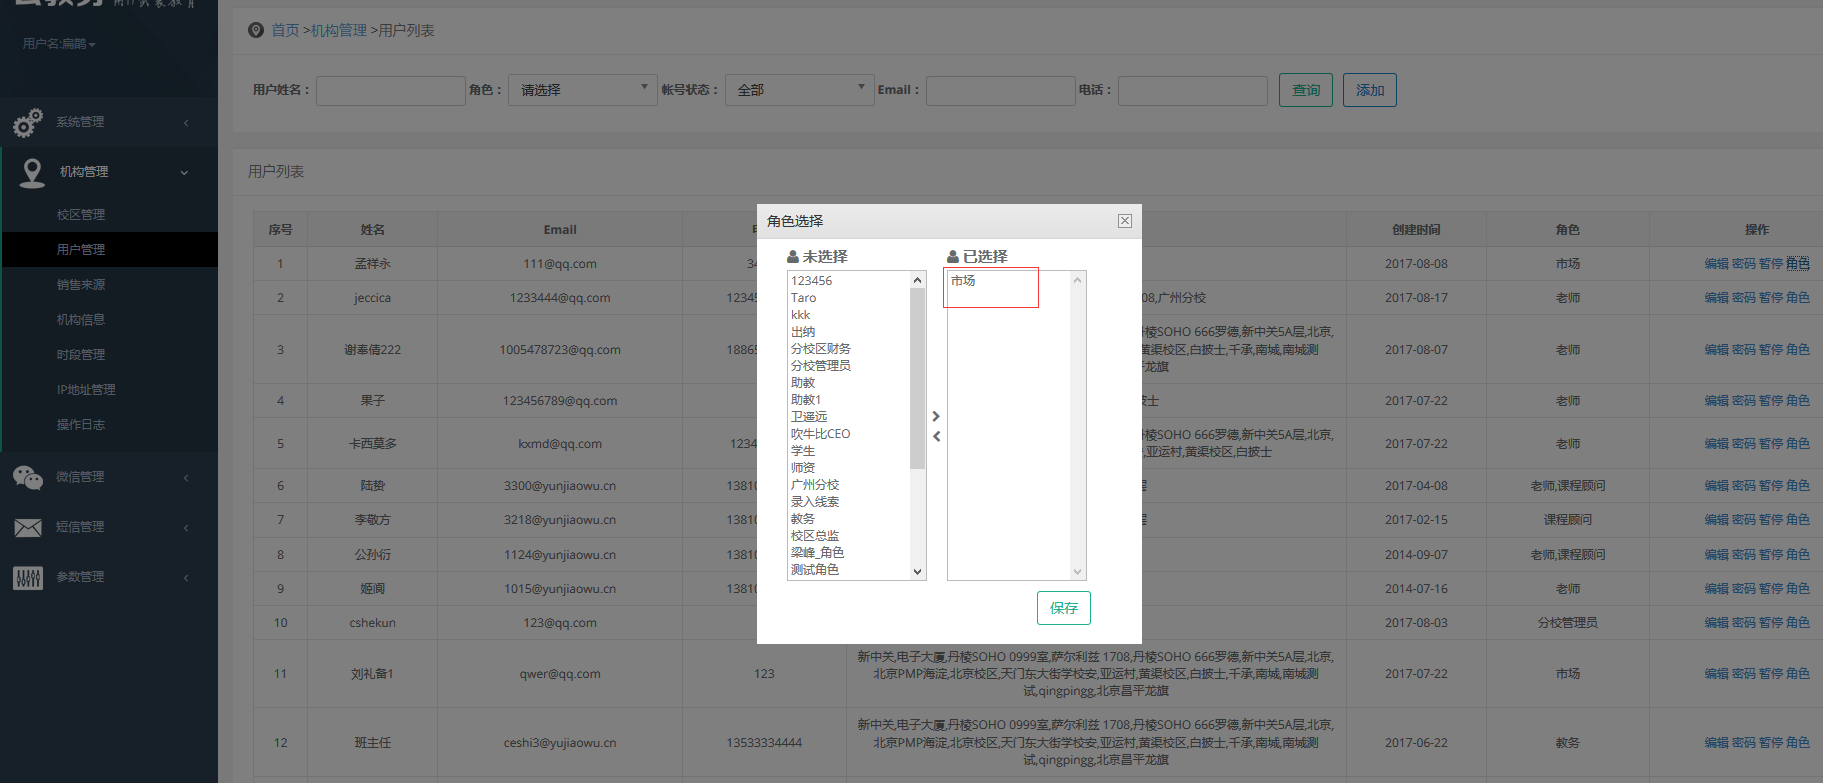This screenshot has width=1823, height=783.
Task: Click 角色 link for 卡西莫多 row
Action: pos(1798,444)
